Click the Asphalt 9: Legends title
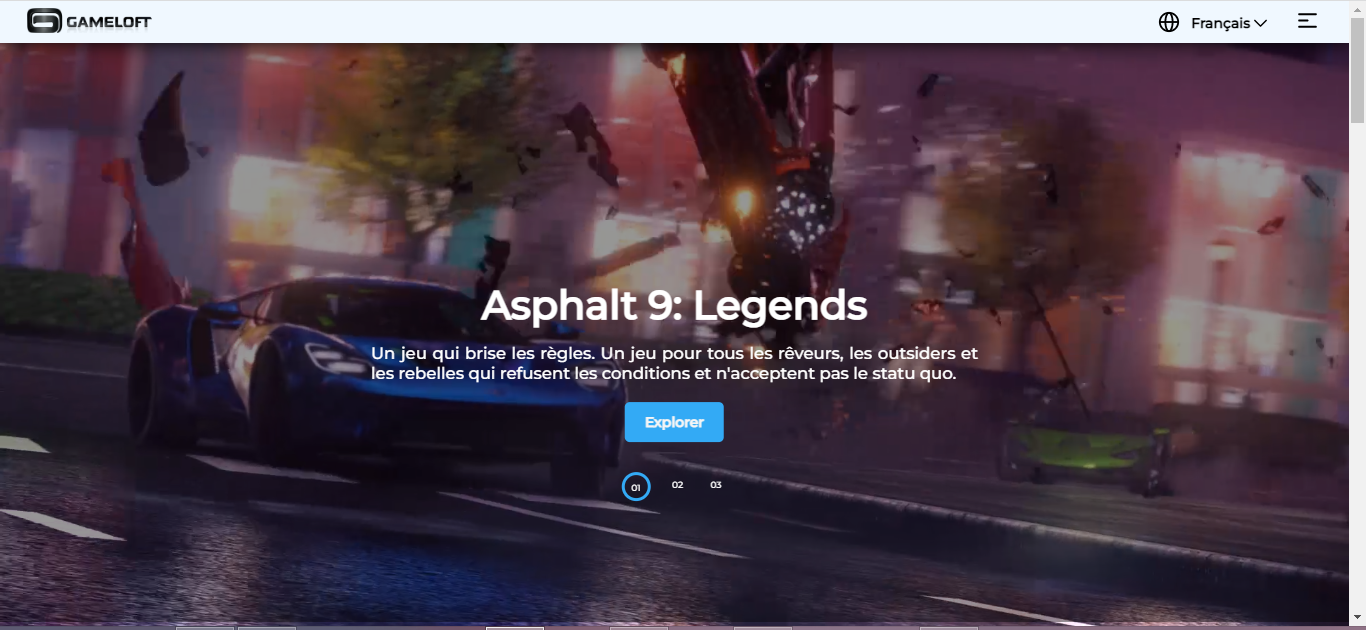This screenshot has width=1366, height=630. click(x=675, y=305)
